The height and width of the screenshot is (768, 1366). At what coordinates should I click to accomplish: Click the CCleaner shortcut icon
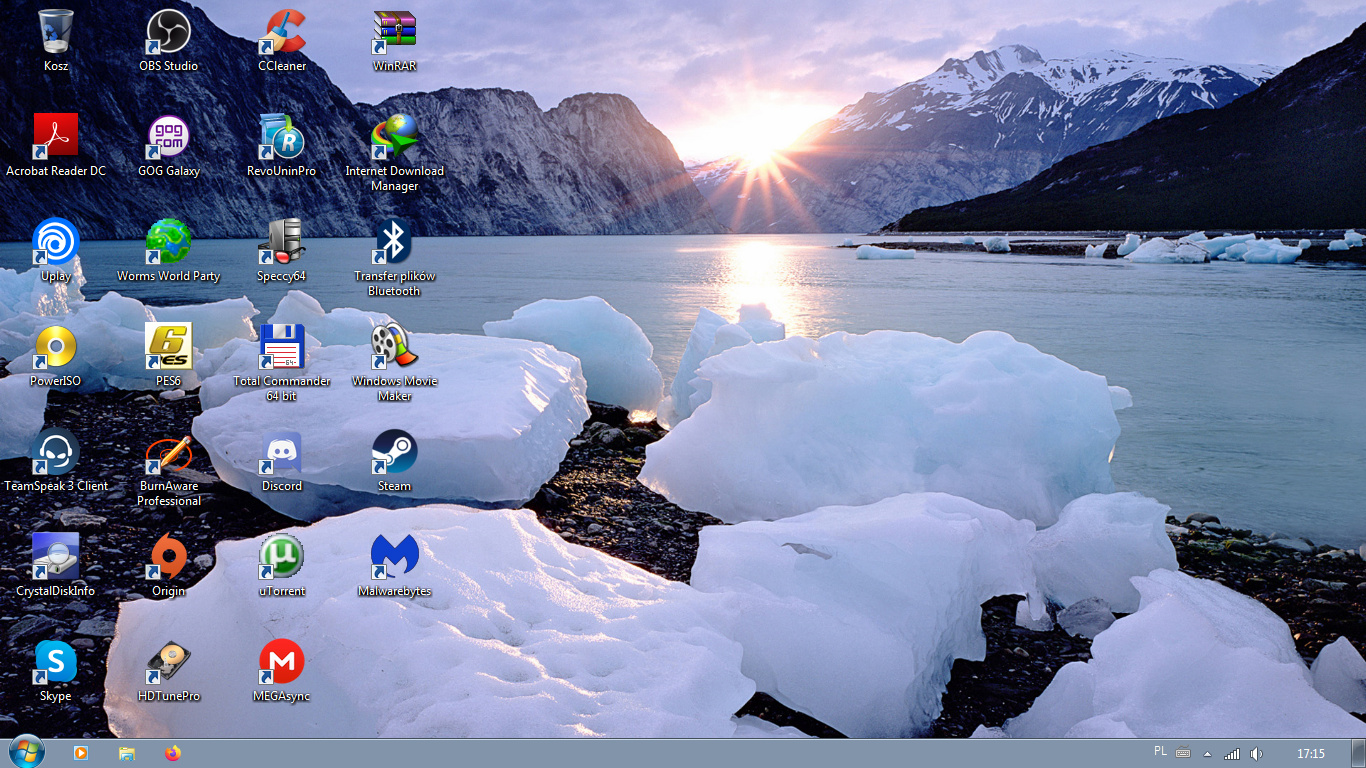click(x=282, y=32)
